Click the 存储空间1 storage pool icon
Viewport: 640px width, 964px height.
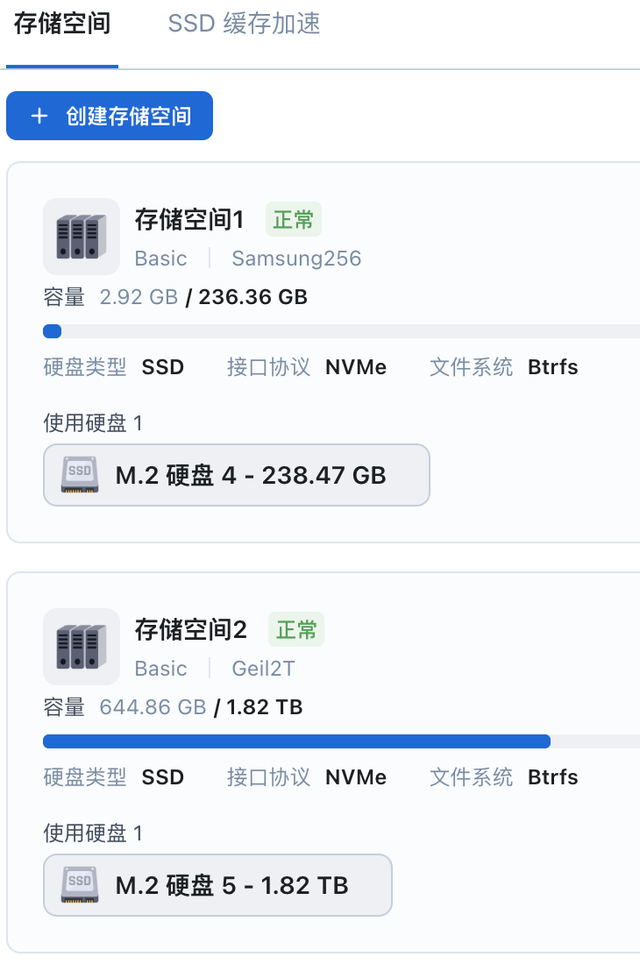81,236
